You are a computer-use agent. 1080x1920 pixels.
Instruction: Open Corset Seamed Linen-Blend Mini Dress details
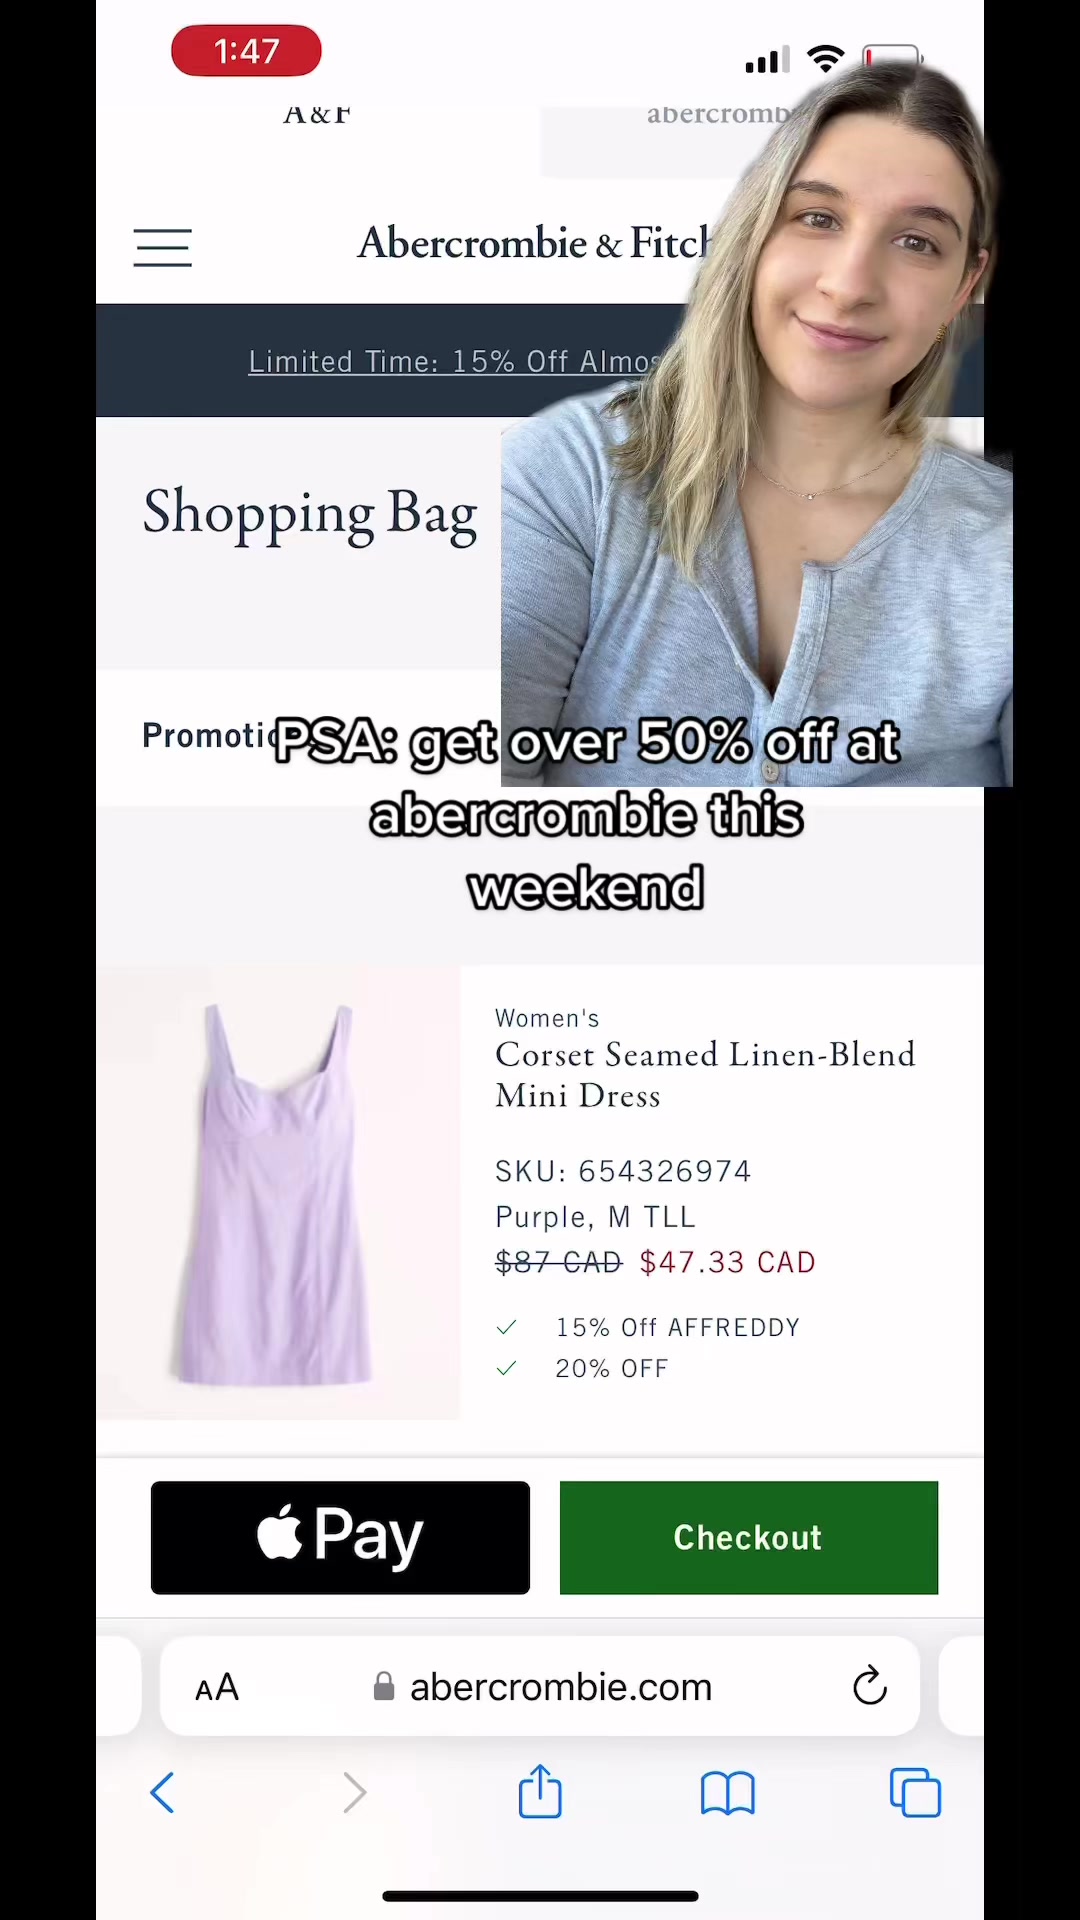pyautogui.click(x=705, y=1075)
